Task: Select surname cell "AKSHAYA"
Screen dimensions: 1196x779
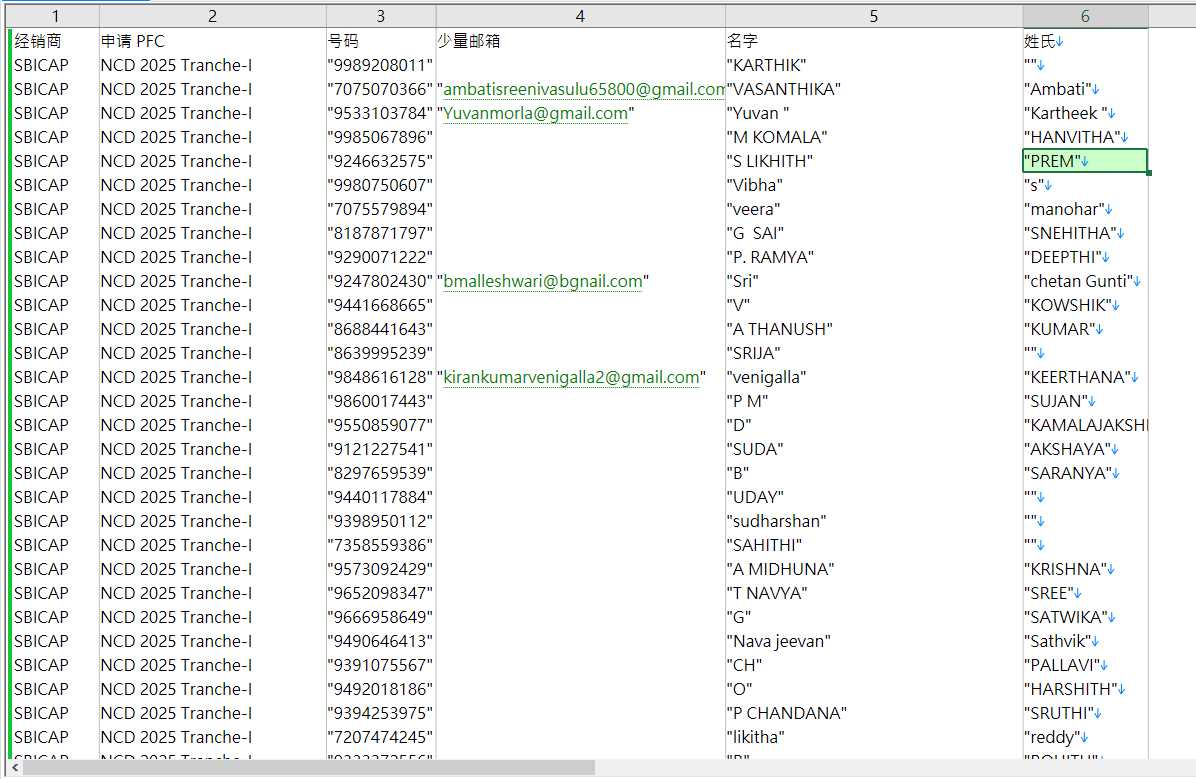Action: tap(1085, 449)
